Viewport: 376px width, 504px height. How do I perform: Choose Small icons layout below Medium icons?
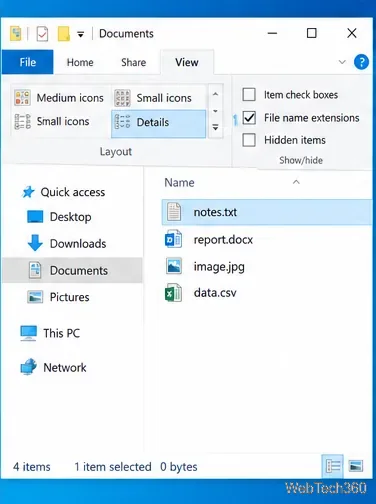52,121
